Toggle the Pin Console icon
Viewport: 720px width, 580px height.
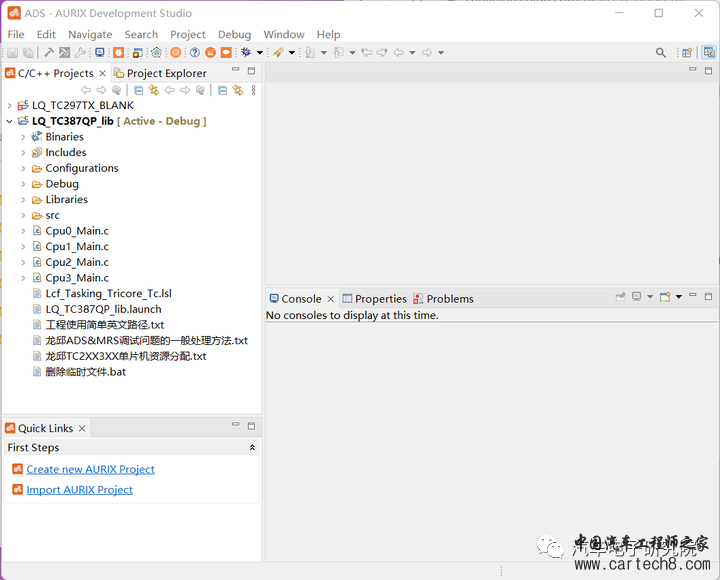620,297
